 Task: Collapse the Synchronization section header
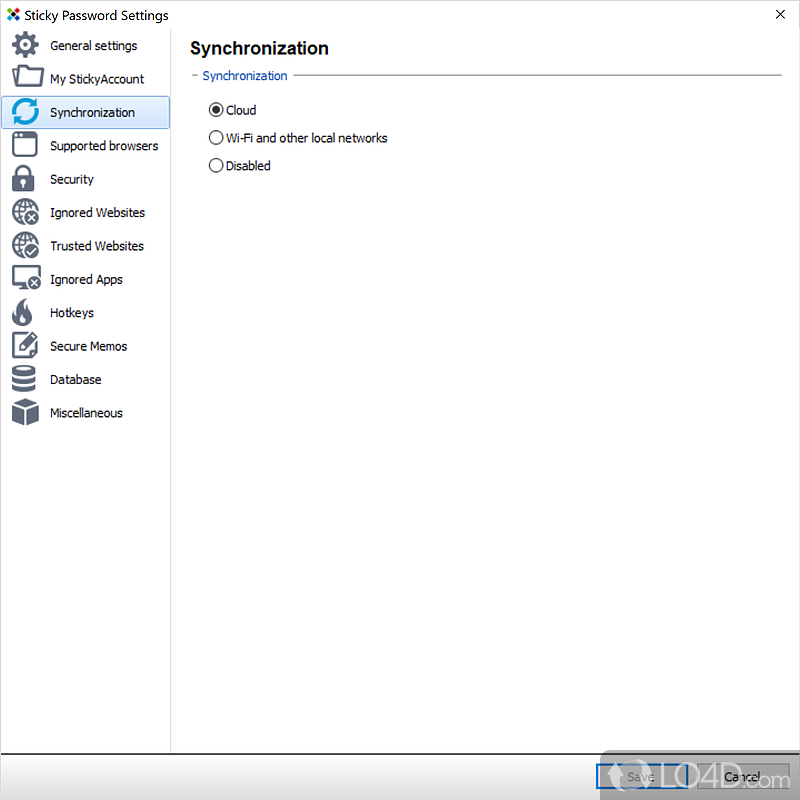196,76
